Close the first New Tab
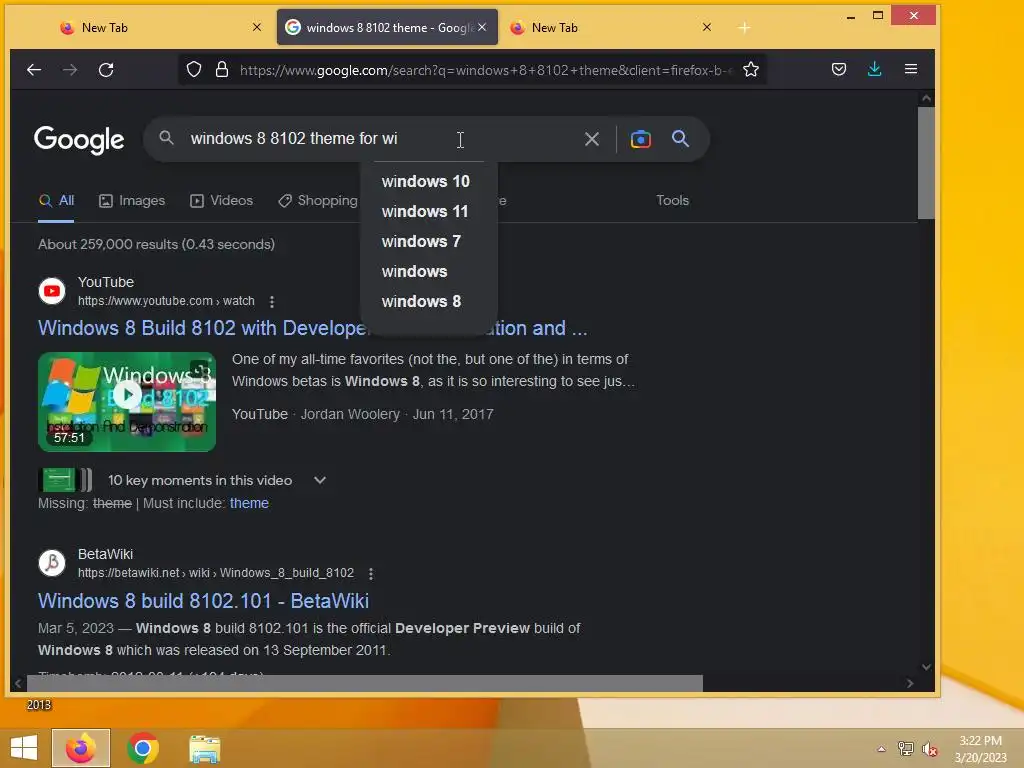Screen dimensions: 1024x768 [257, 27]
